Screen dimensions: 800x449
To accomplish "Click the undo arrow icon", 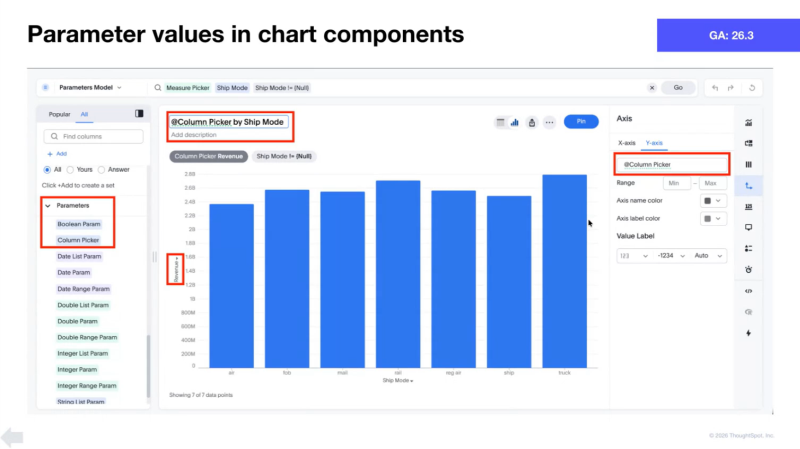I will (714, 88).
